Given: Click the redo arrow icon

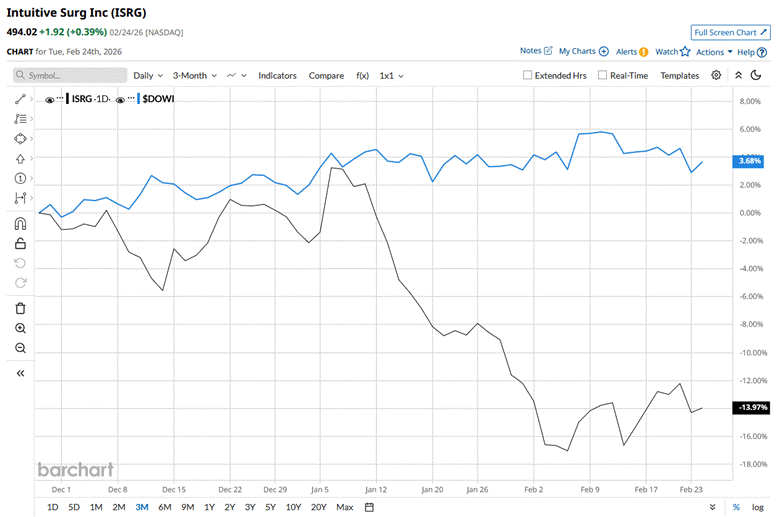Looking at the screenshot, I should 20,283.
